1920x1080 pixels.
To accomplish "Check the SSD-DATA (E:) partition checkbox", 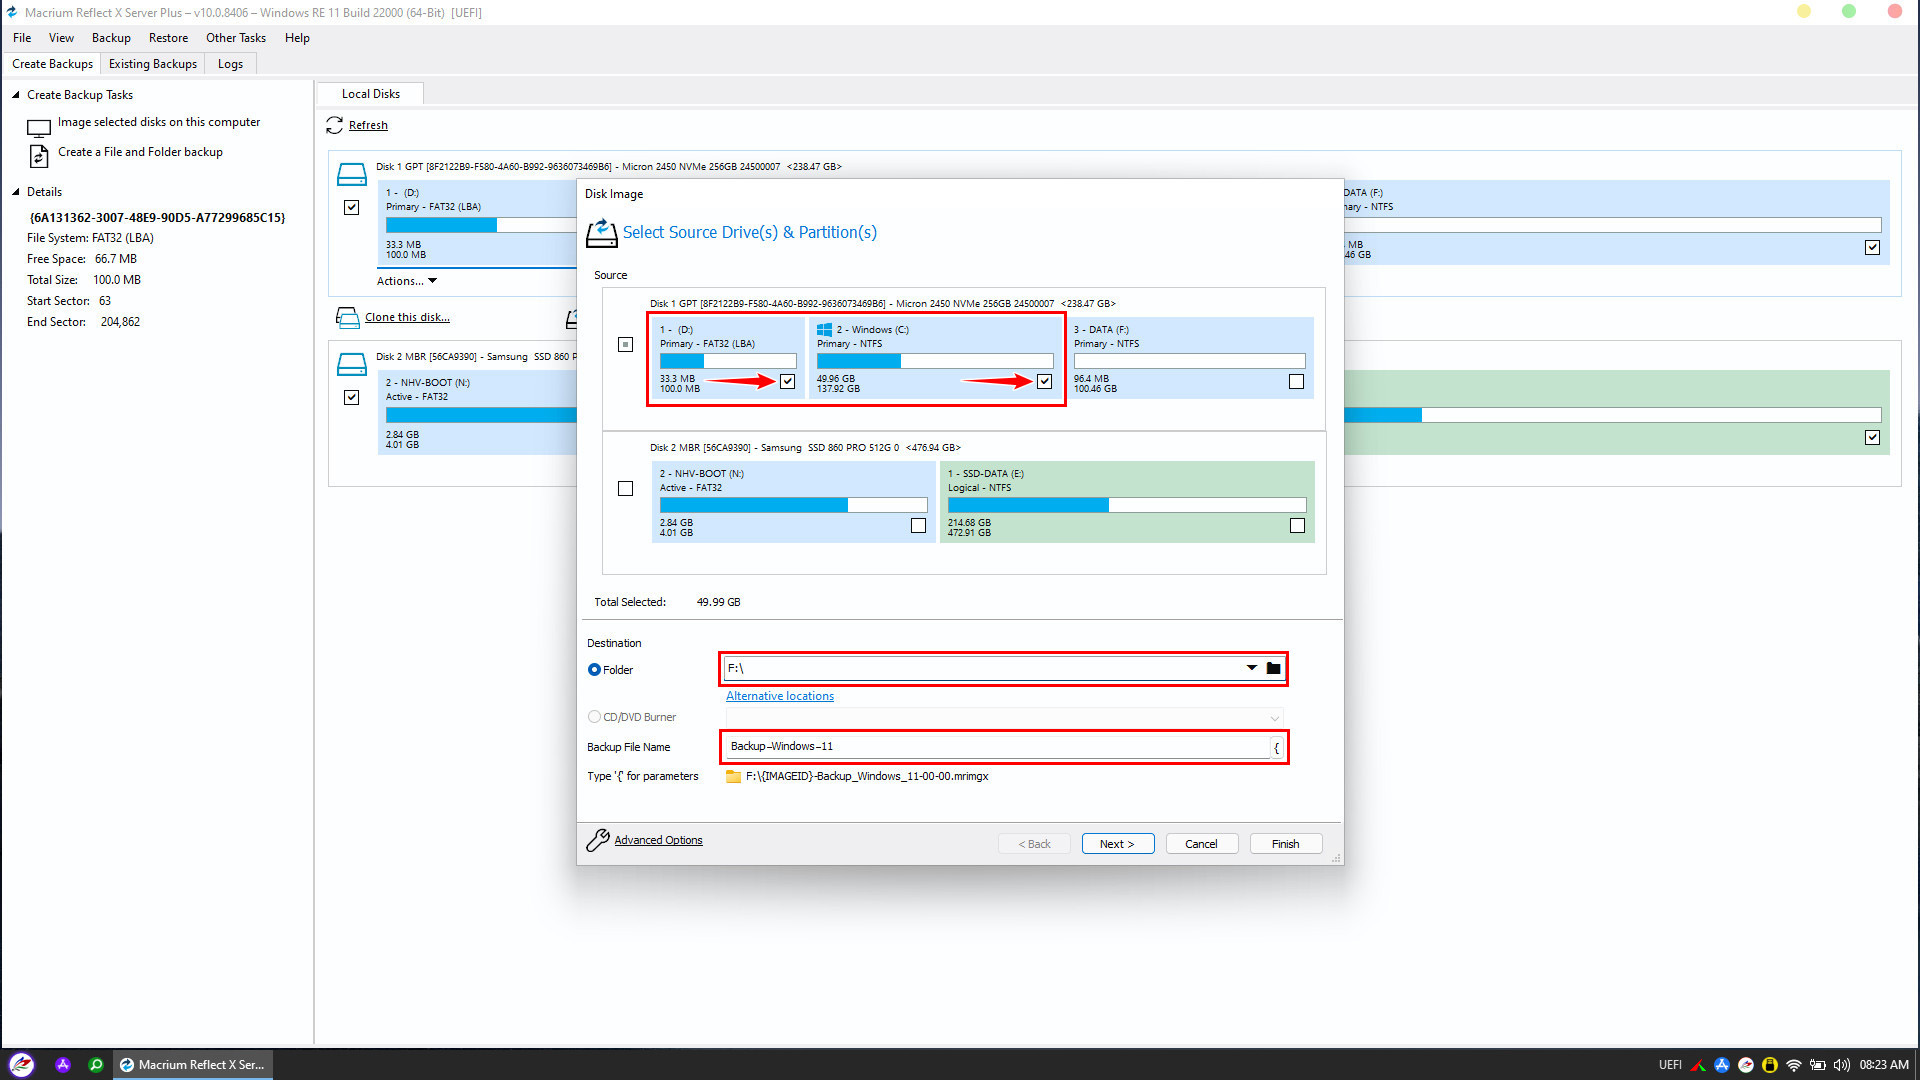I will pos(1297,525).
